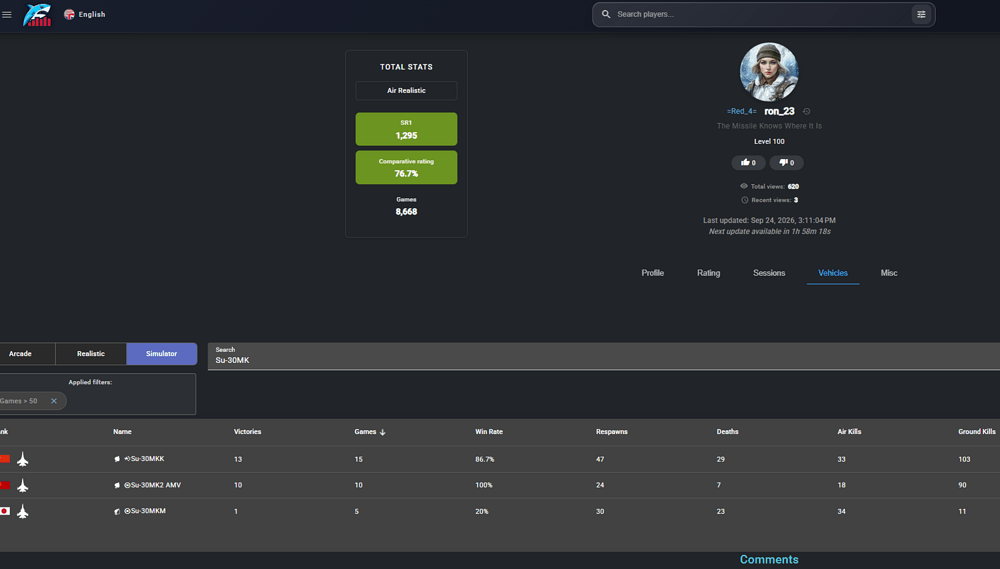
Task: Click the Total views eye icon
Action: [x=744, y=186]
